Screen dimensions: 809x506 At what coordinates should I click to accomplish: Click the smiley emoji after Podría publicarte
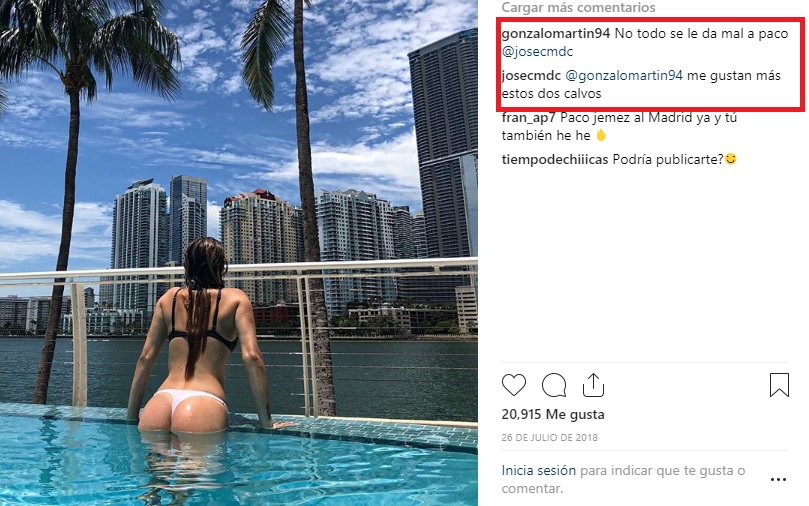pos(731,159)
